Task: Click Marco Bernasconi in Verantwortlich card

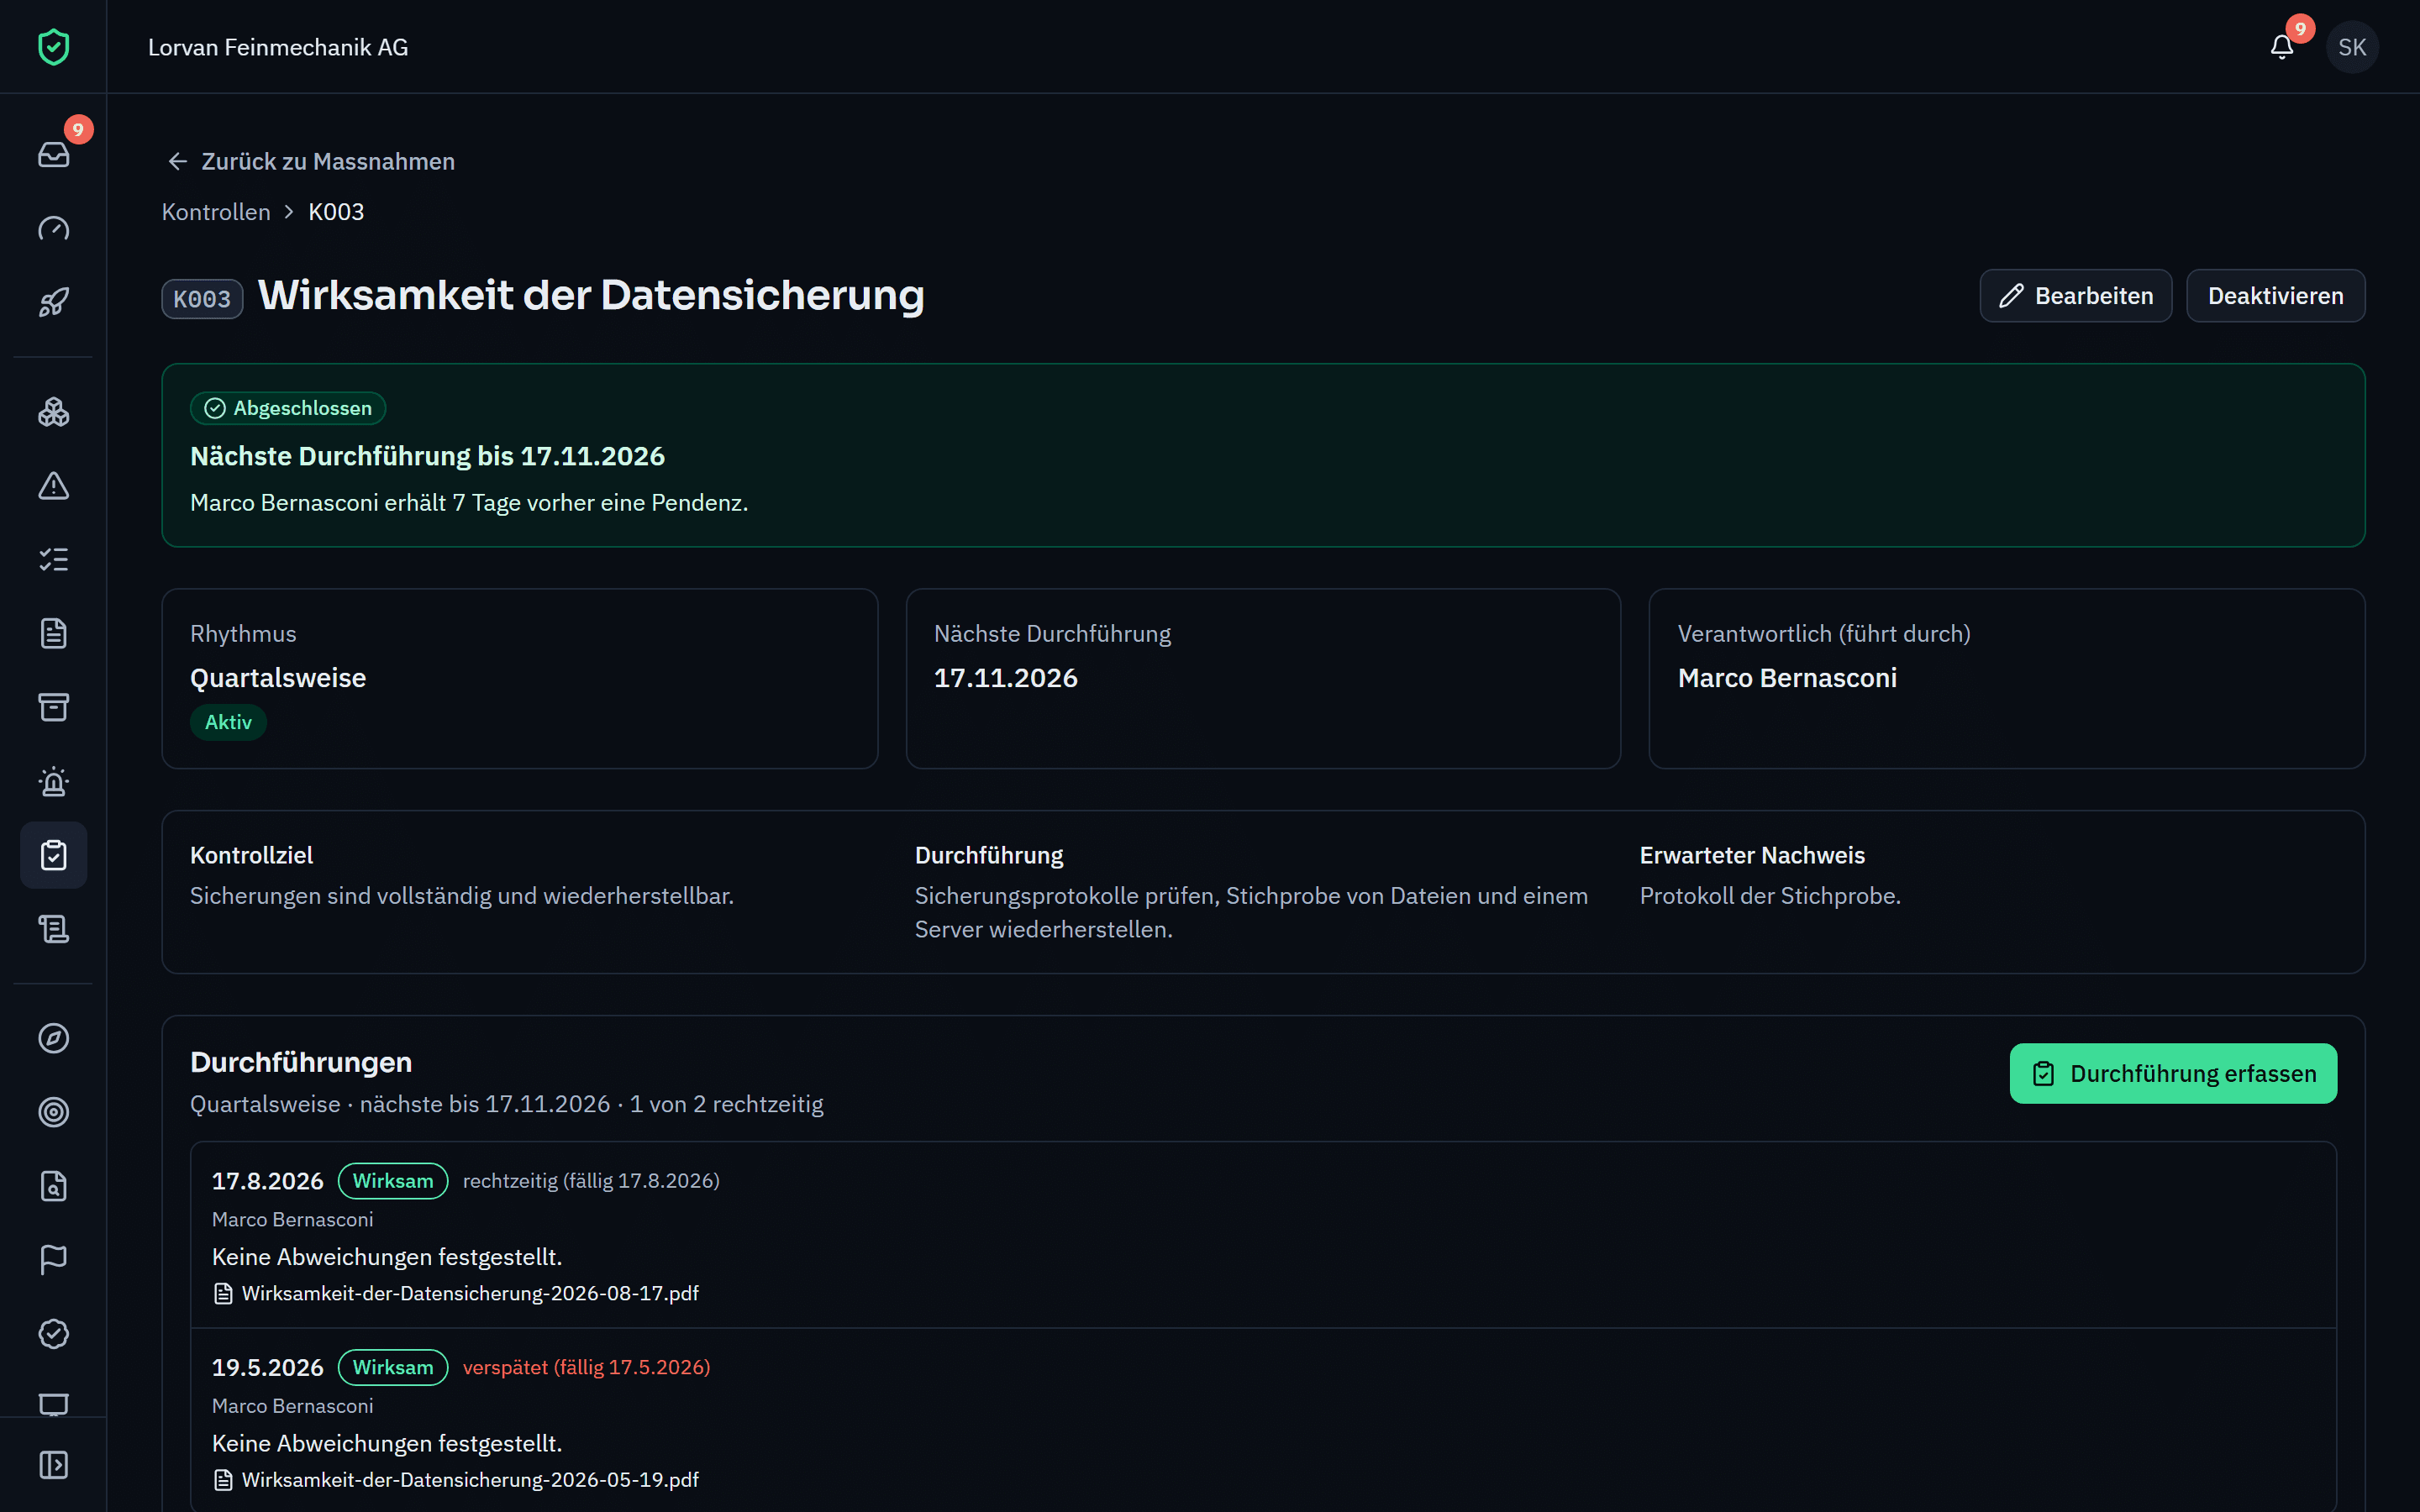Action: (1787, 678)
